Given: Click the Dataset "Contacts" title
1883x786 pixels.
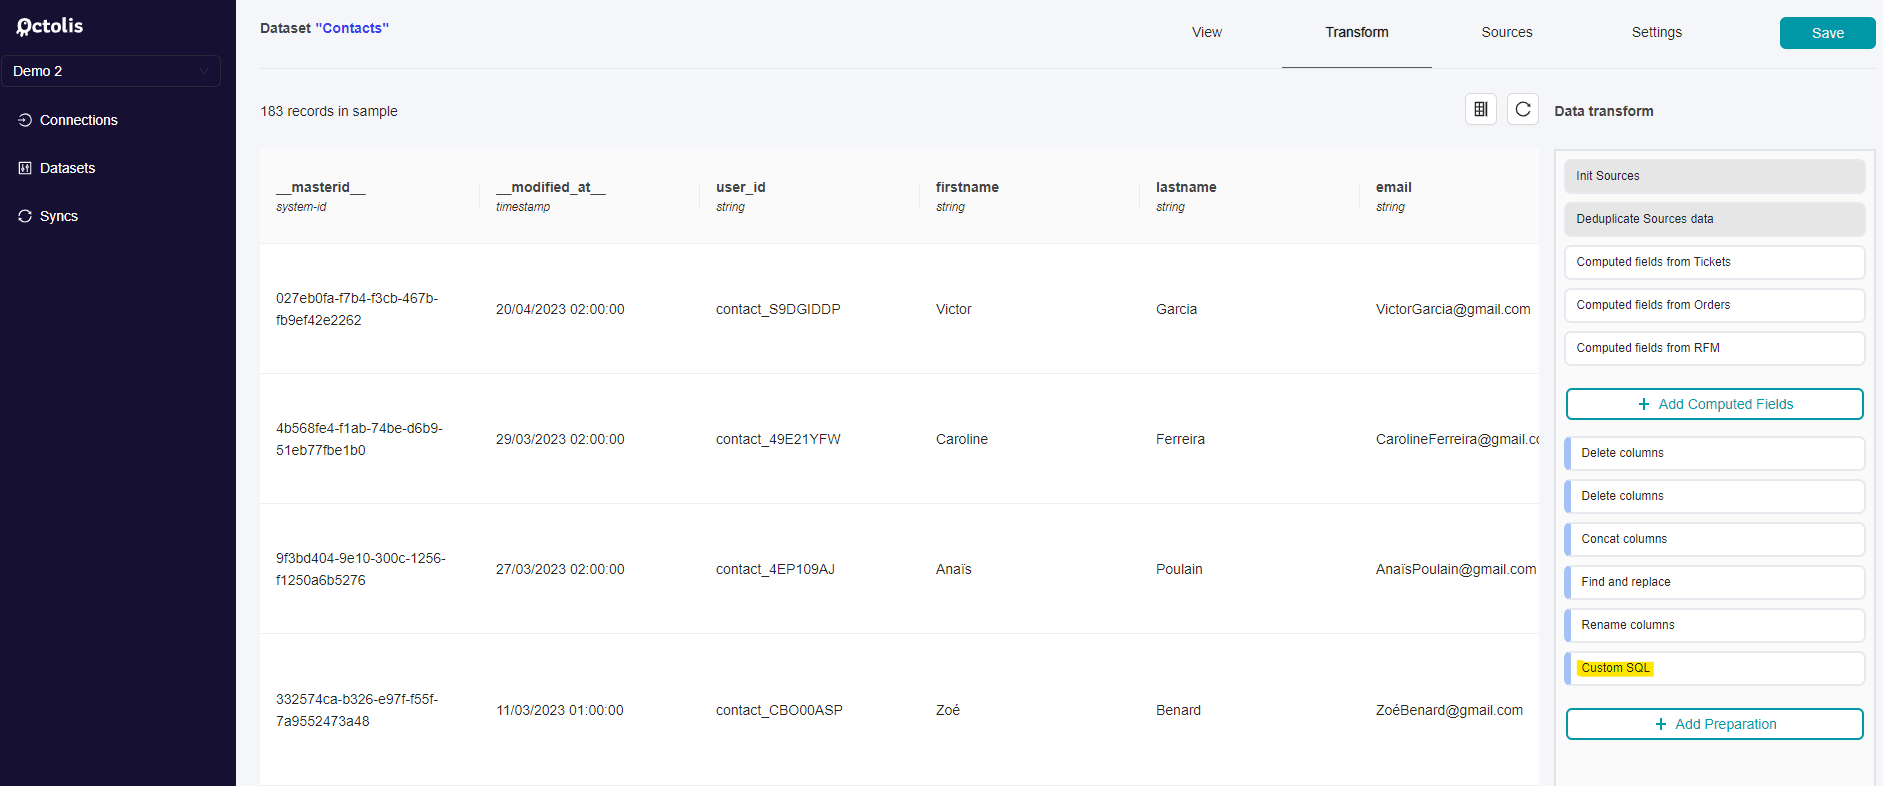Looking at the screenshot, I should tap(324, 28).
